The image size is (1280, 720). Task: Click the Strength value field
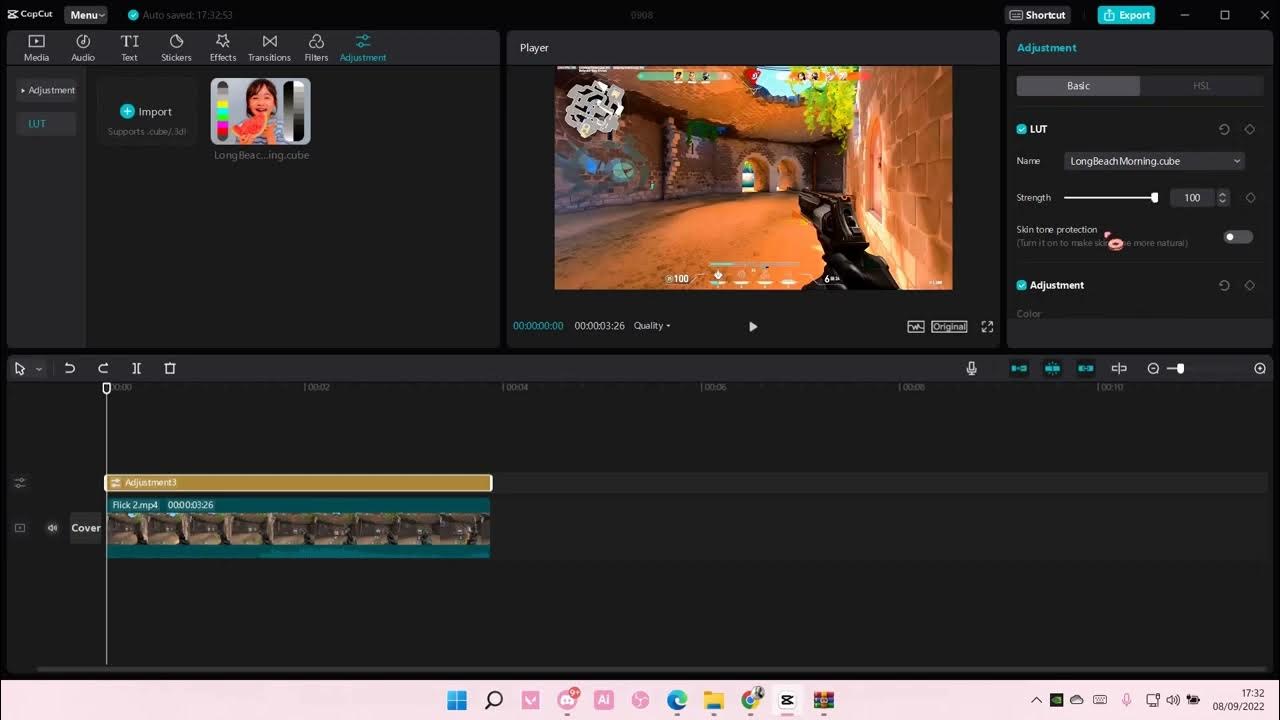1190,198
